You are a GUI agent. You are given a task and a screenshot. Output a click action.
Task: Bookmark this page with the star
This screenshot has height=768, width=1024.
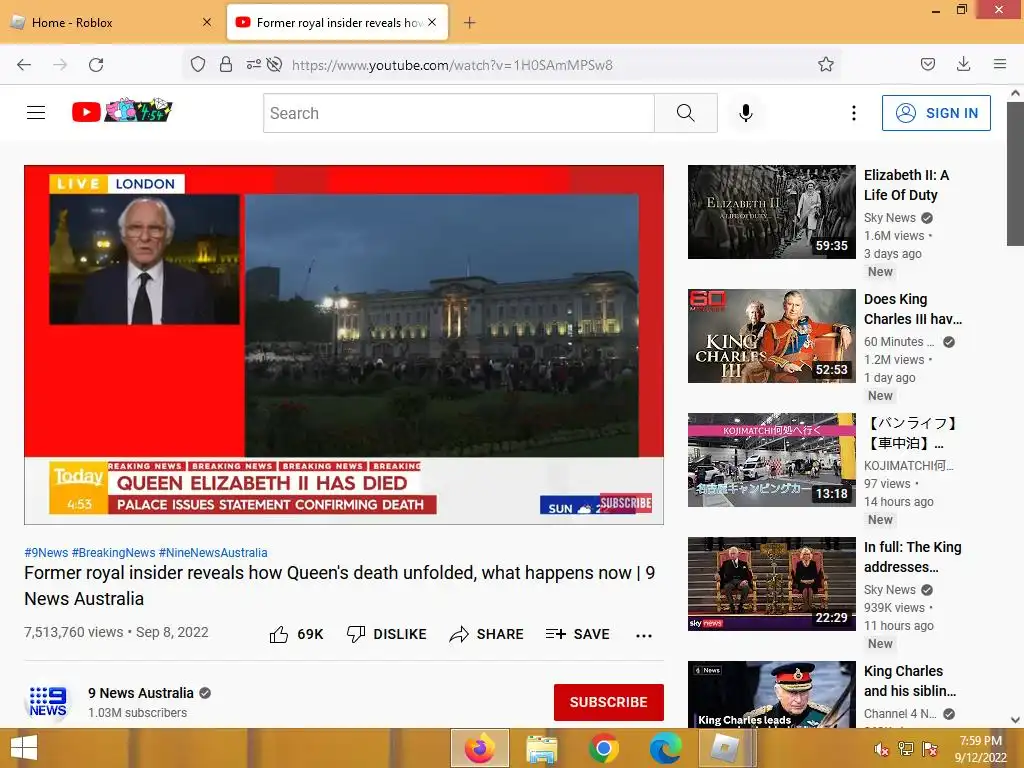coord(825,64)
